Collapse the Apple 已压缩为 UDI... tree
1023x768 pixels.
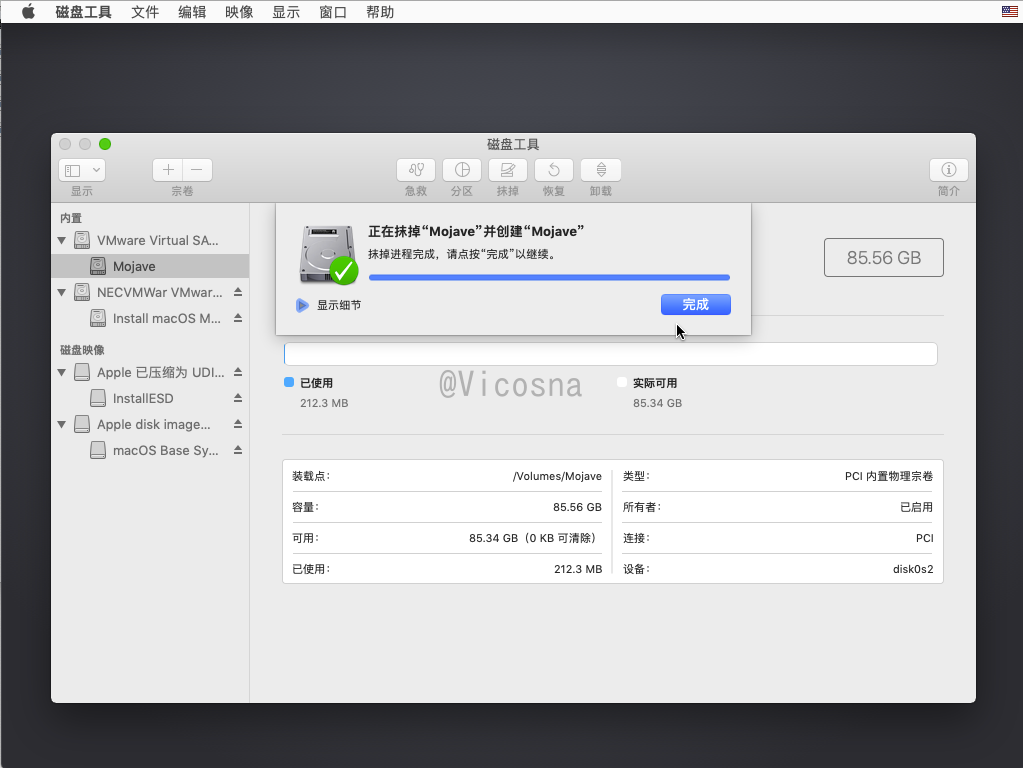tap(62, 373)
